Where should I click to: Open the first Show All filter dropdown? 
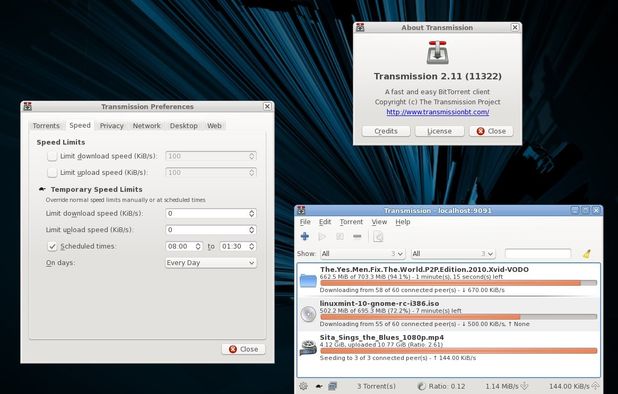pos(363,254)
